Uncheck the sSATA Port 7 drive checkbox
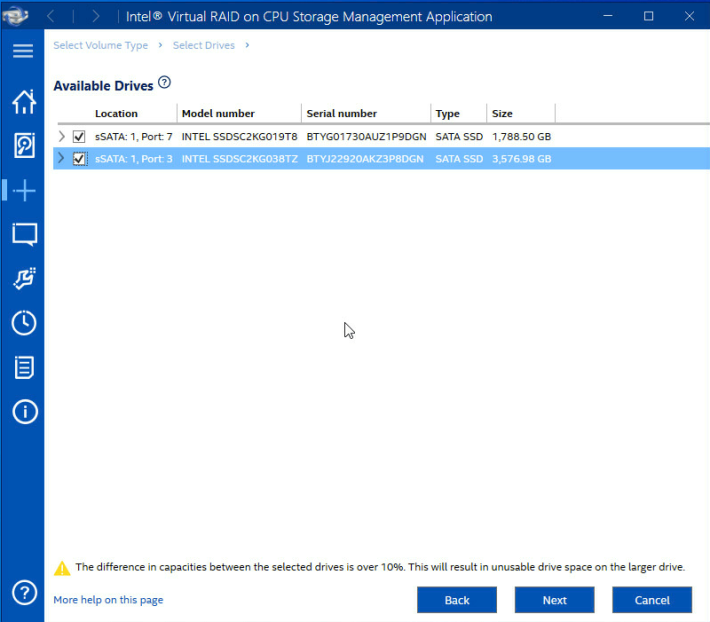The height and width of the screenshot is (622, 710). pos(79,136)
